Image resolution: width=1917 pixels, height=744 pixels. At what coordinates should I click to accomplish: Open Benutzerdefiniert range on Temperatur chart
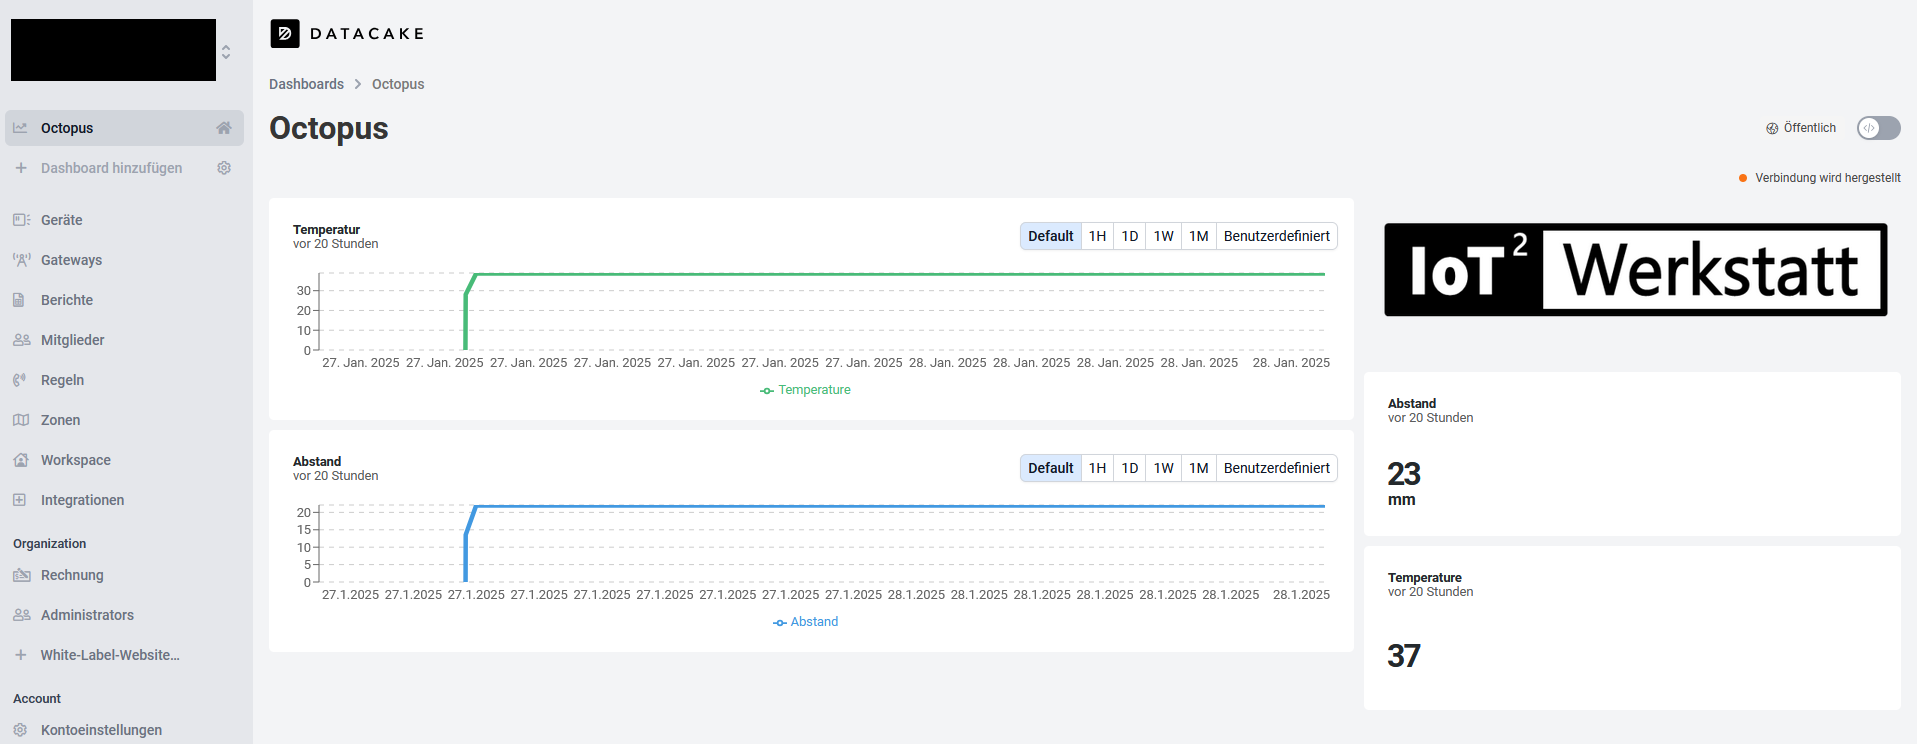[1276, 236]
